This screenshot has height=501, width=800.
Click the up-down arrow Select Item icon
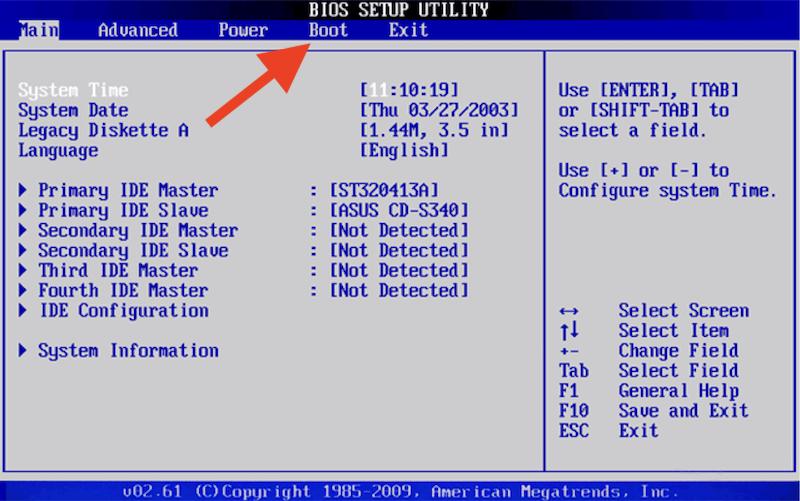pos(569,331)
